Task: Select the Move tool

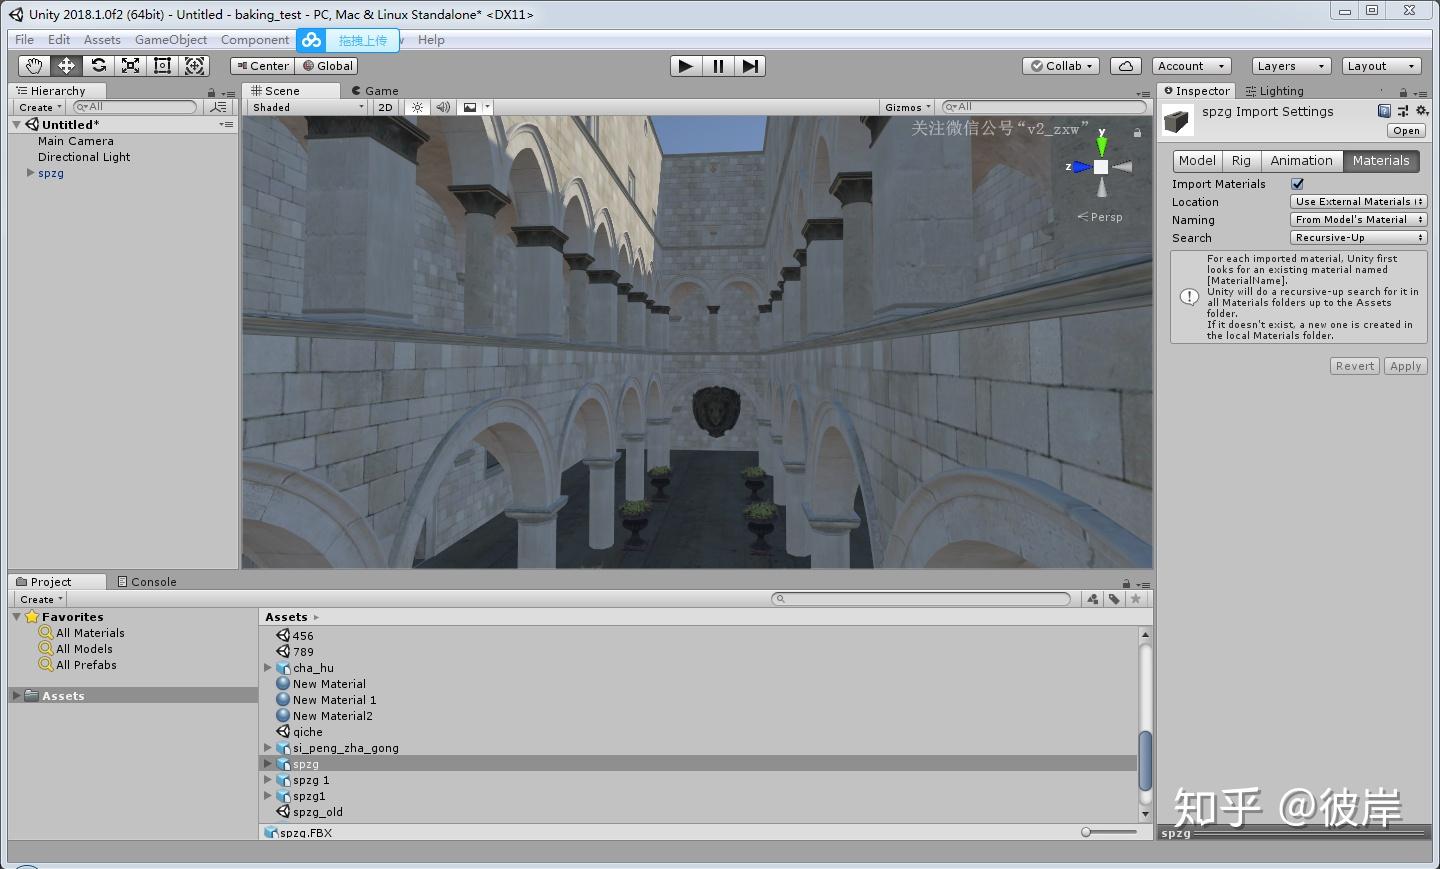Action: [66, 66]
